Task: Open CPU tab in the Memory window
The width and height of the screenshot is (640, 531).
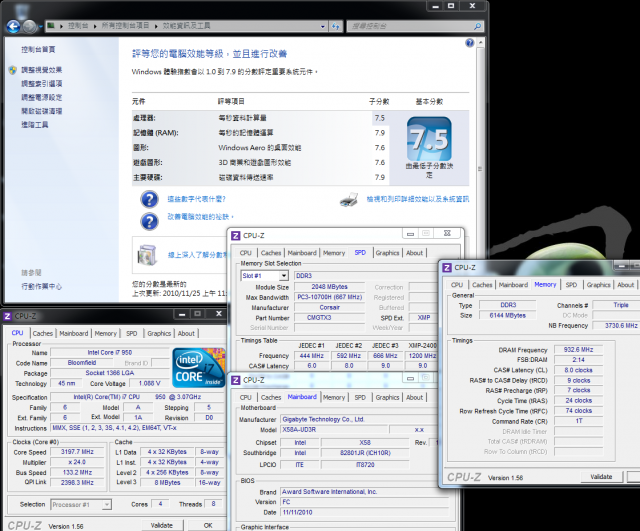Action: point(457,285)
